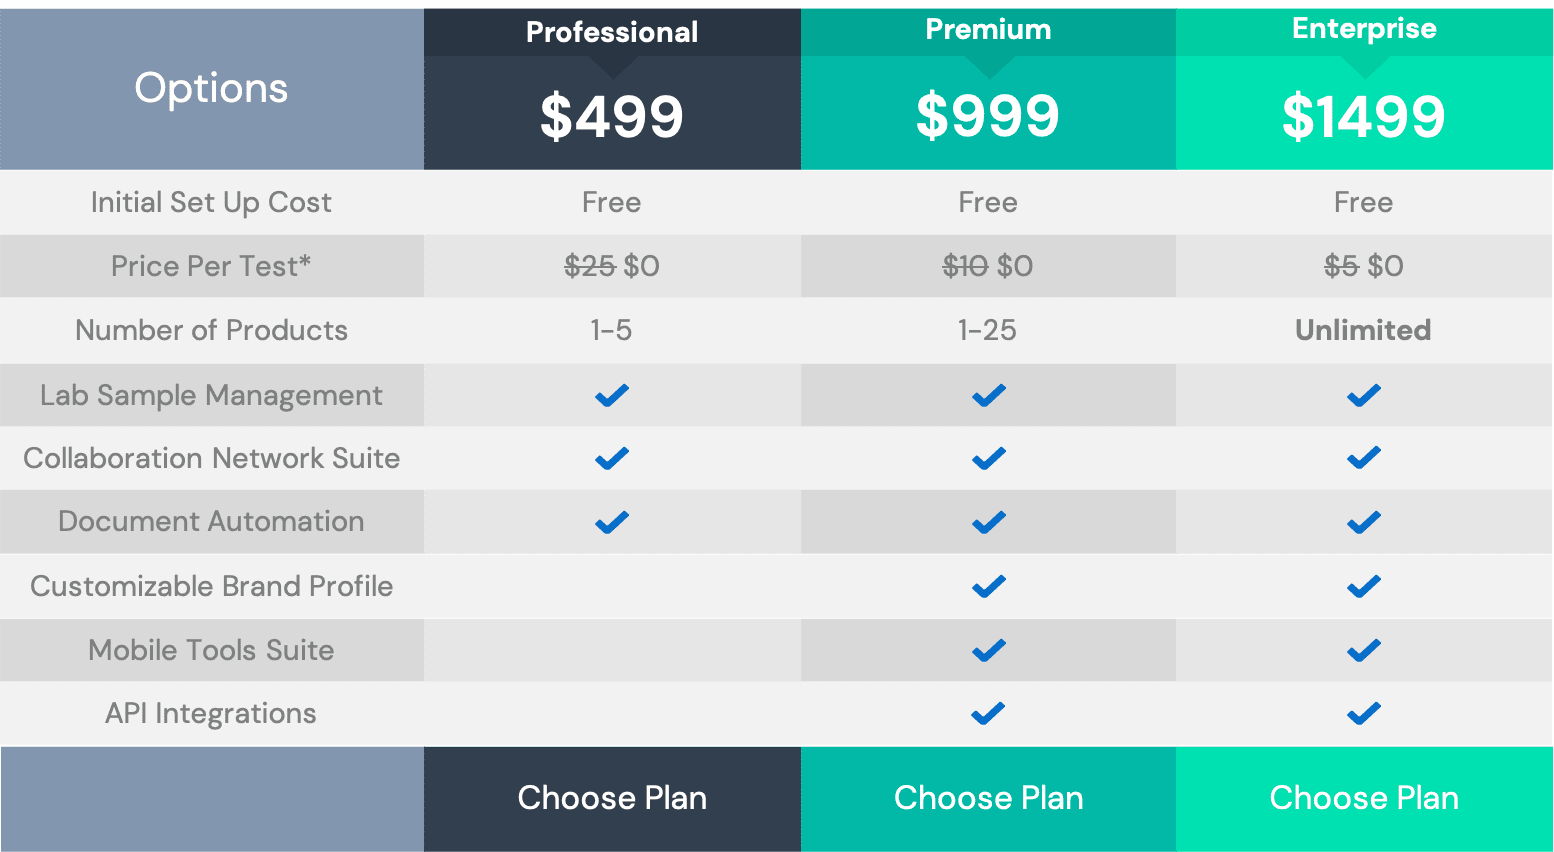Viewport: 1554px width, 852px height.
Task: Click the Premium Customizable Brand Profile checkmark
Action: point(988,586)
